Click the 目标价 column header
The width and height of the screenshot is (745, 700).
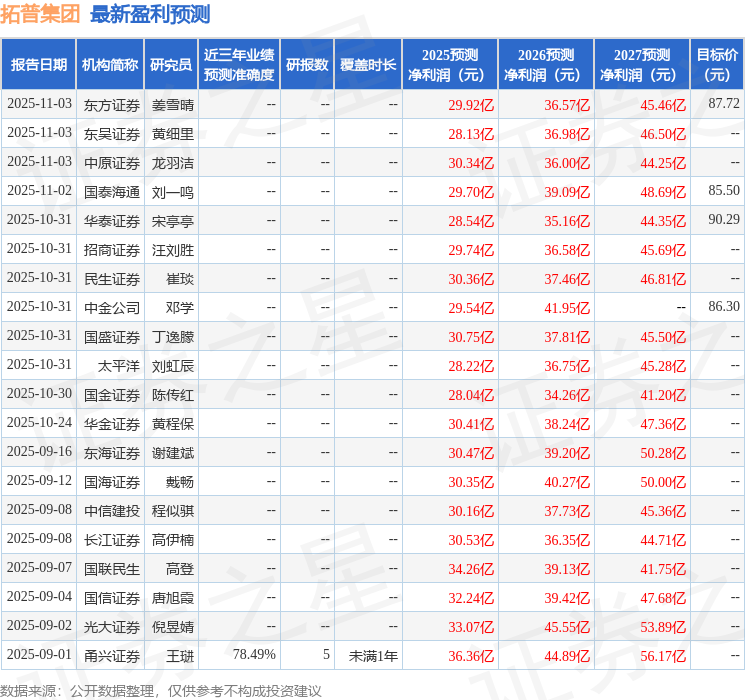717,64
